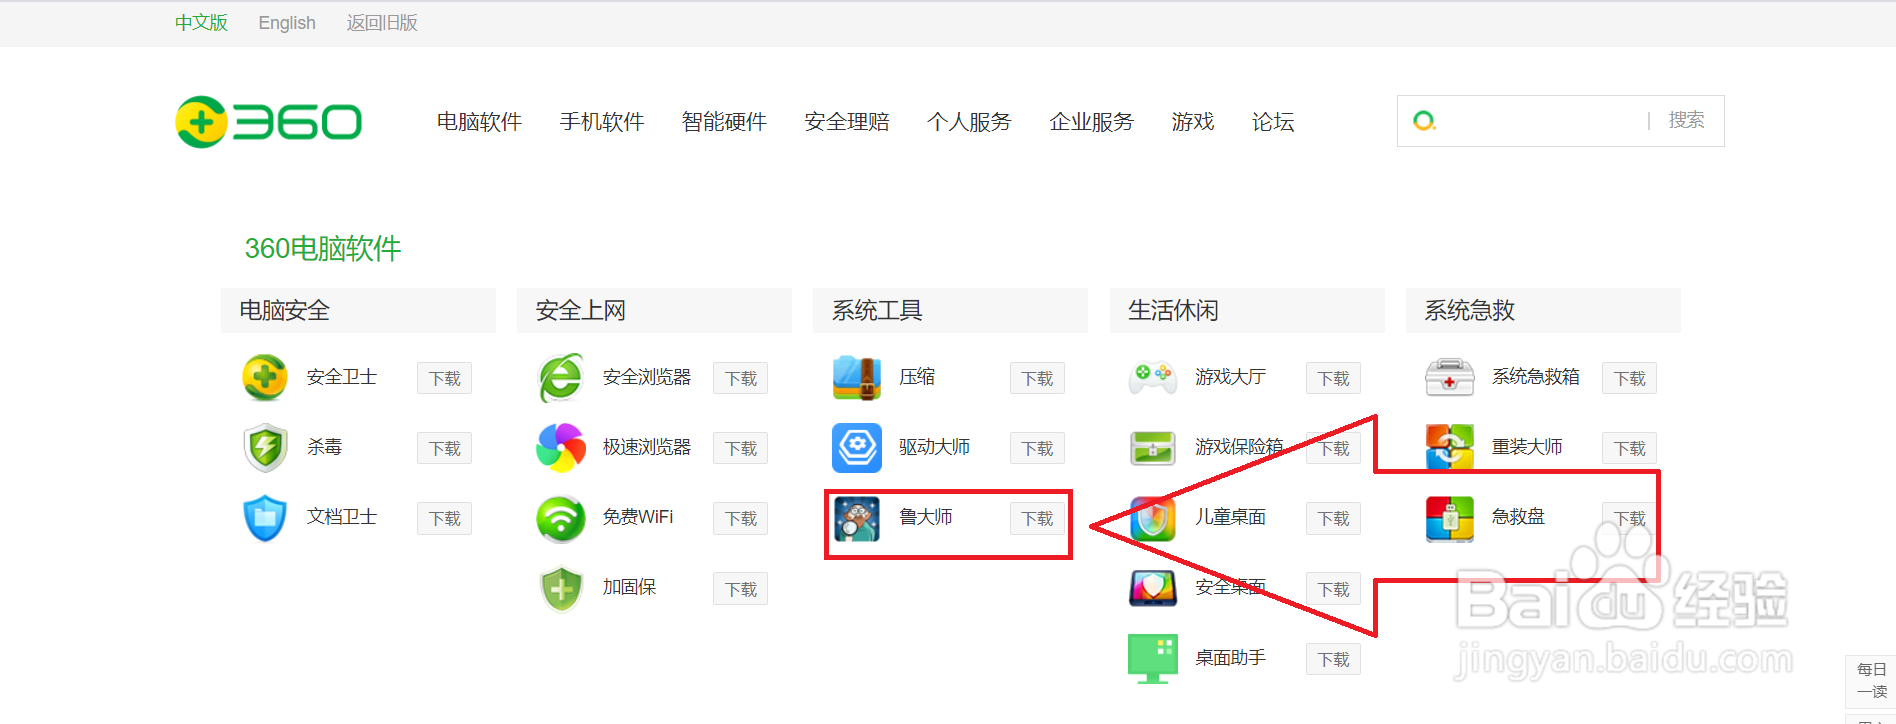
Task: Open the 电脑软件 menu
Action: (479, 122)
